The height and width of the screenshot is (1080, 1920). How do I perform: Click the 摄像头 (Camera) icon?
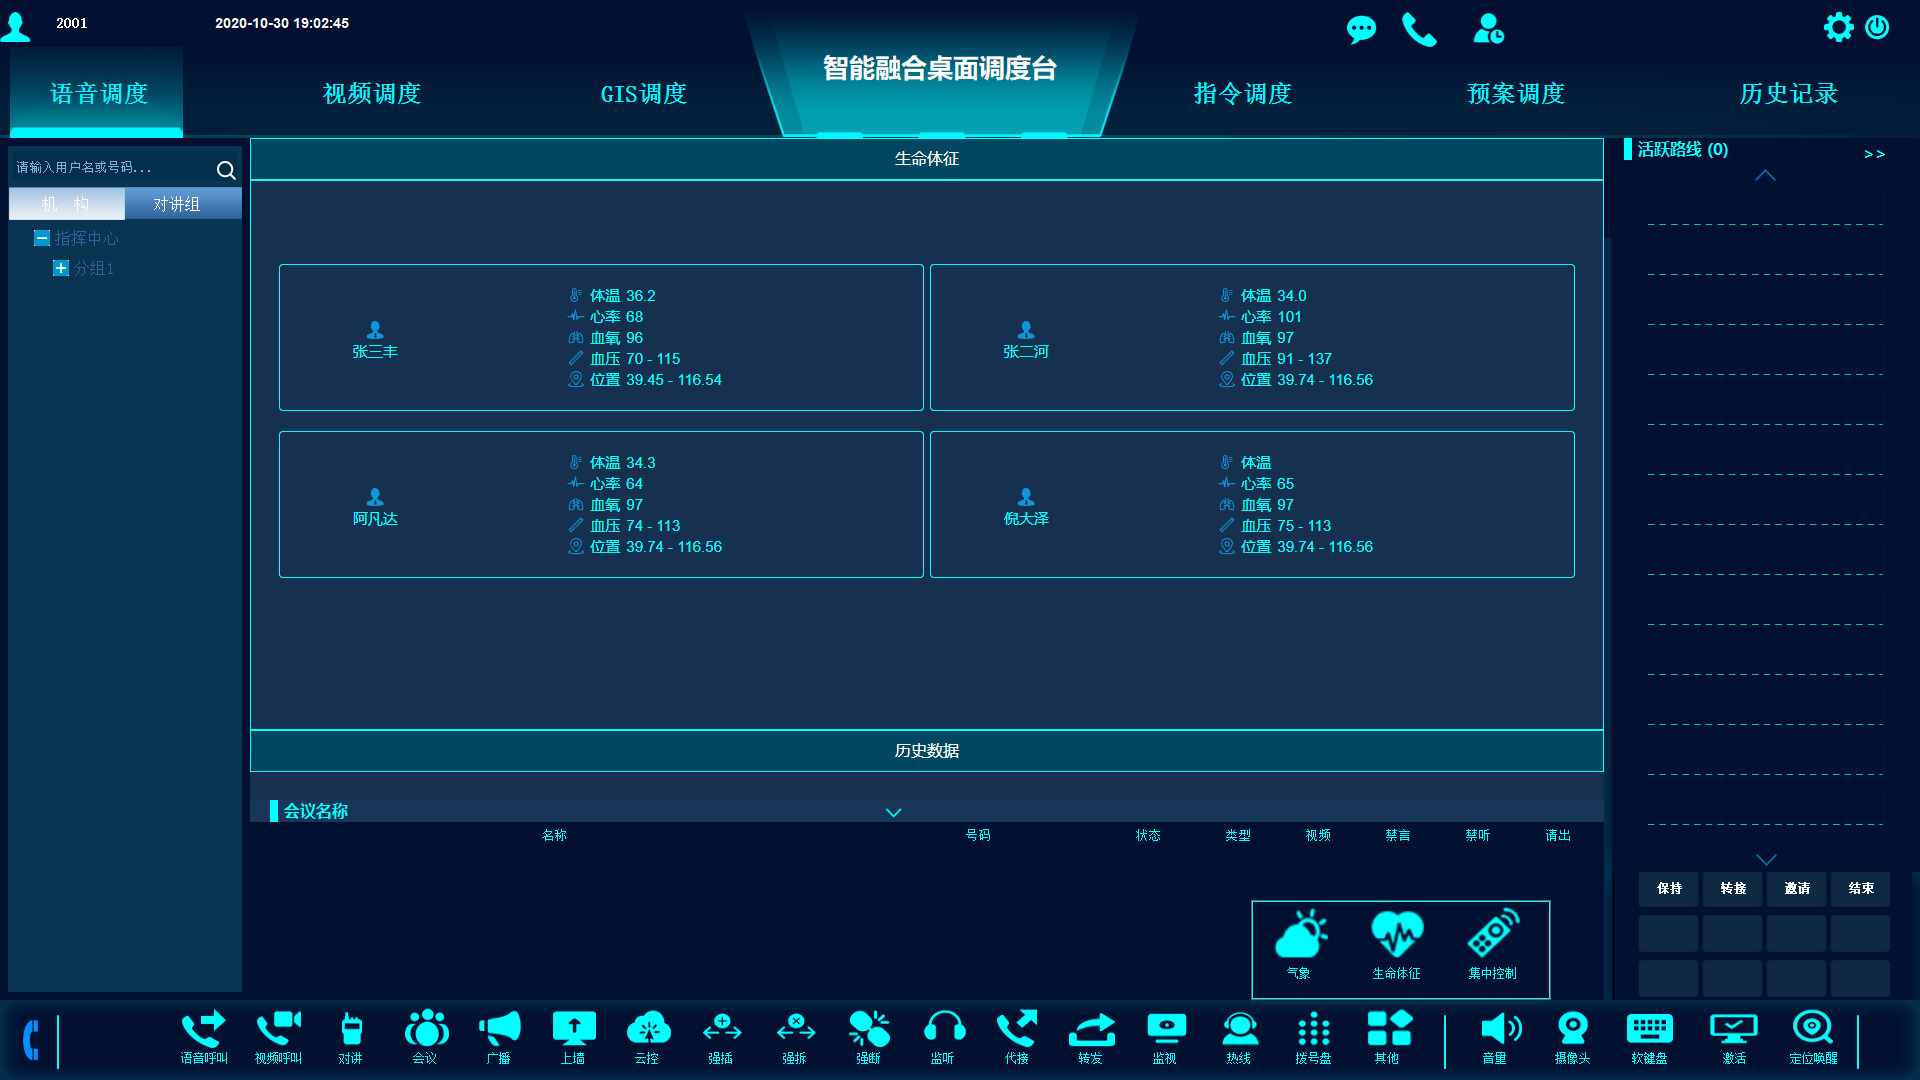(1572, 1040)
